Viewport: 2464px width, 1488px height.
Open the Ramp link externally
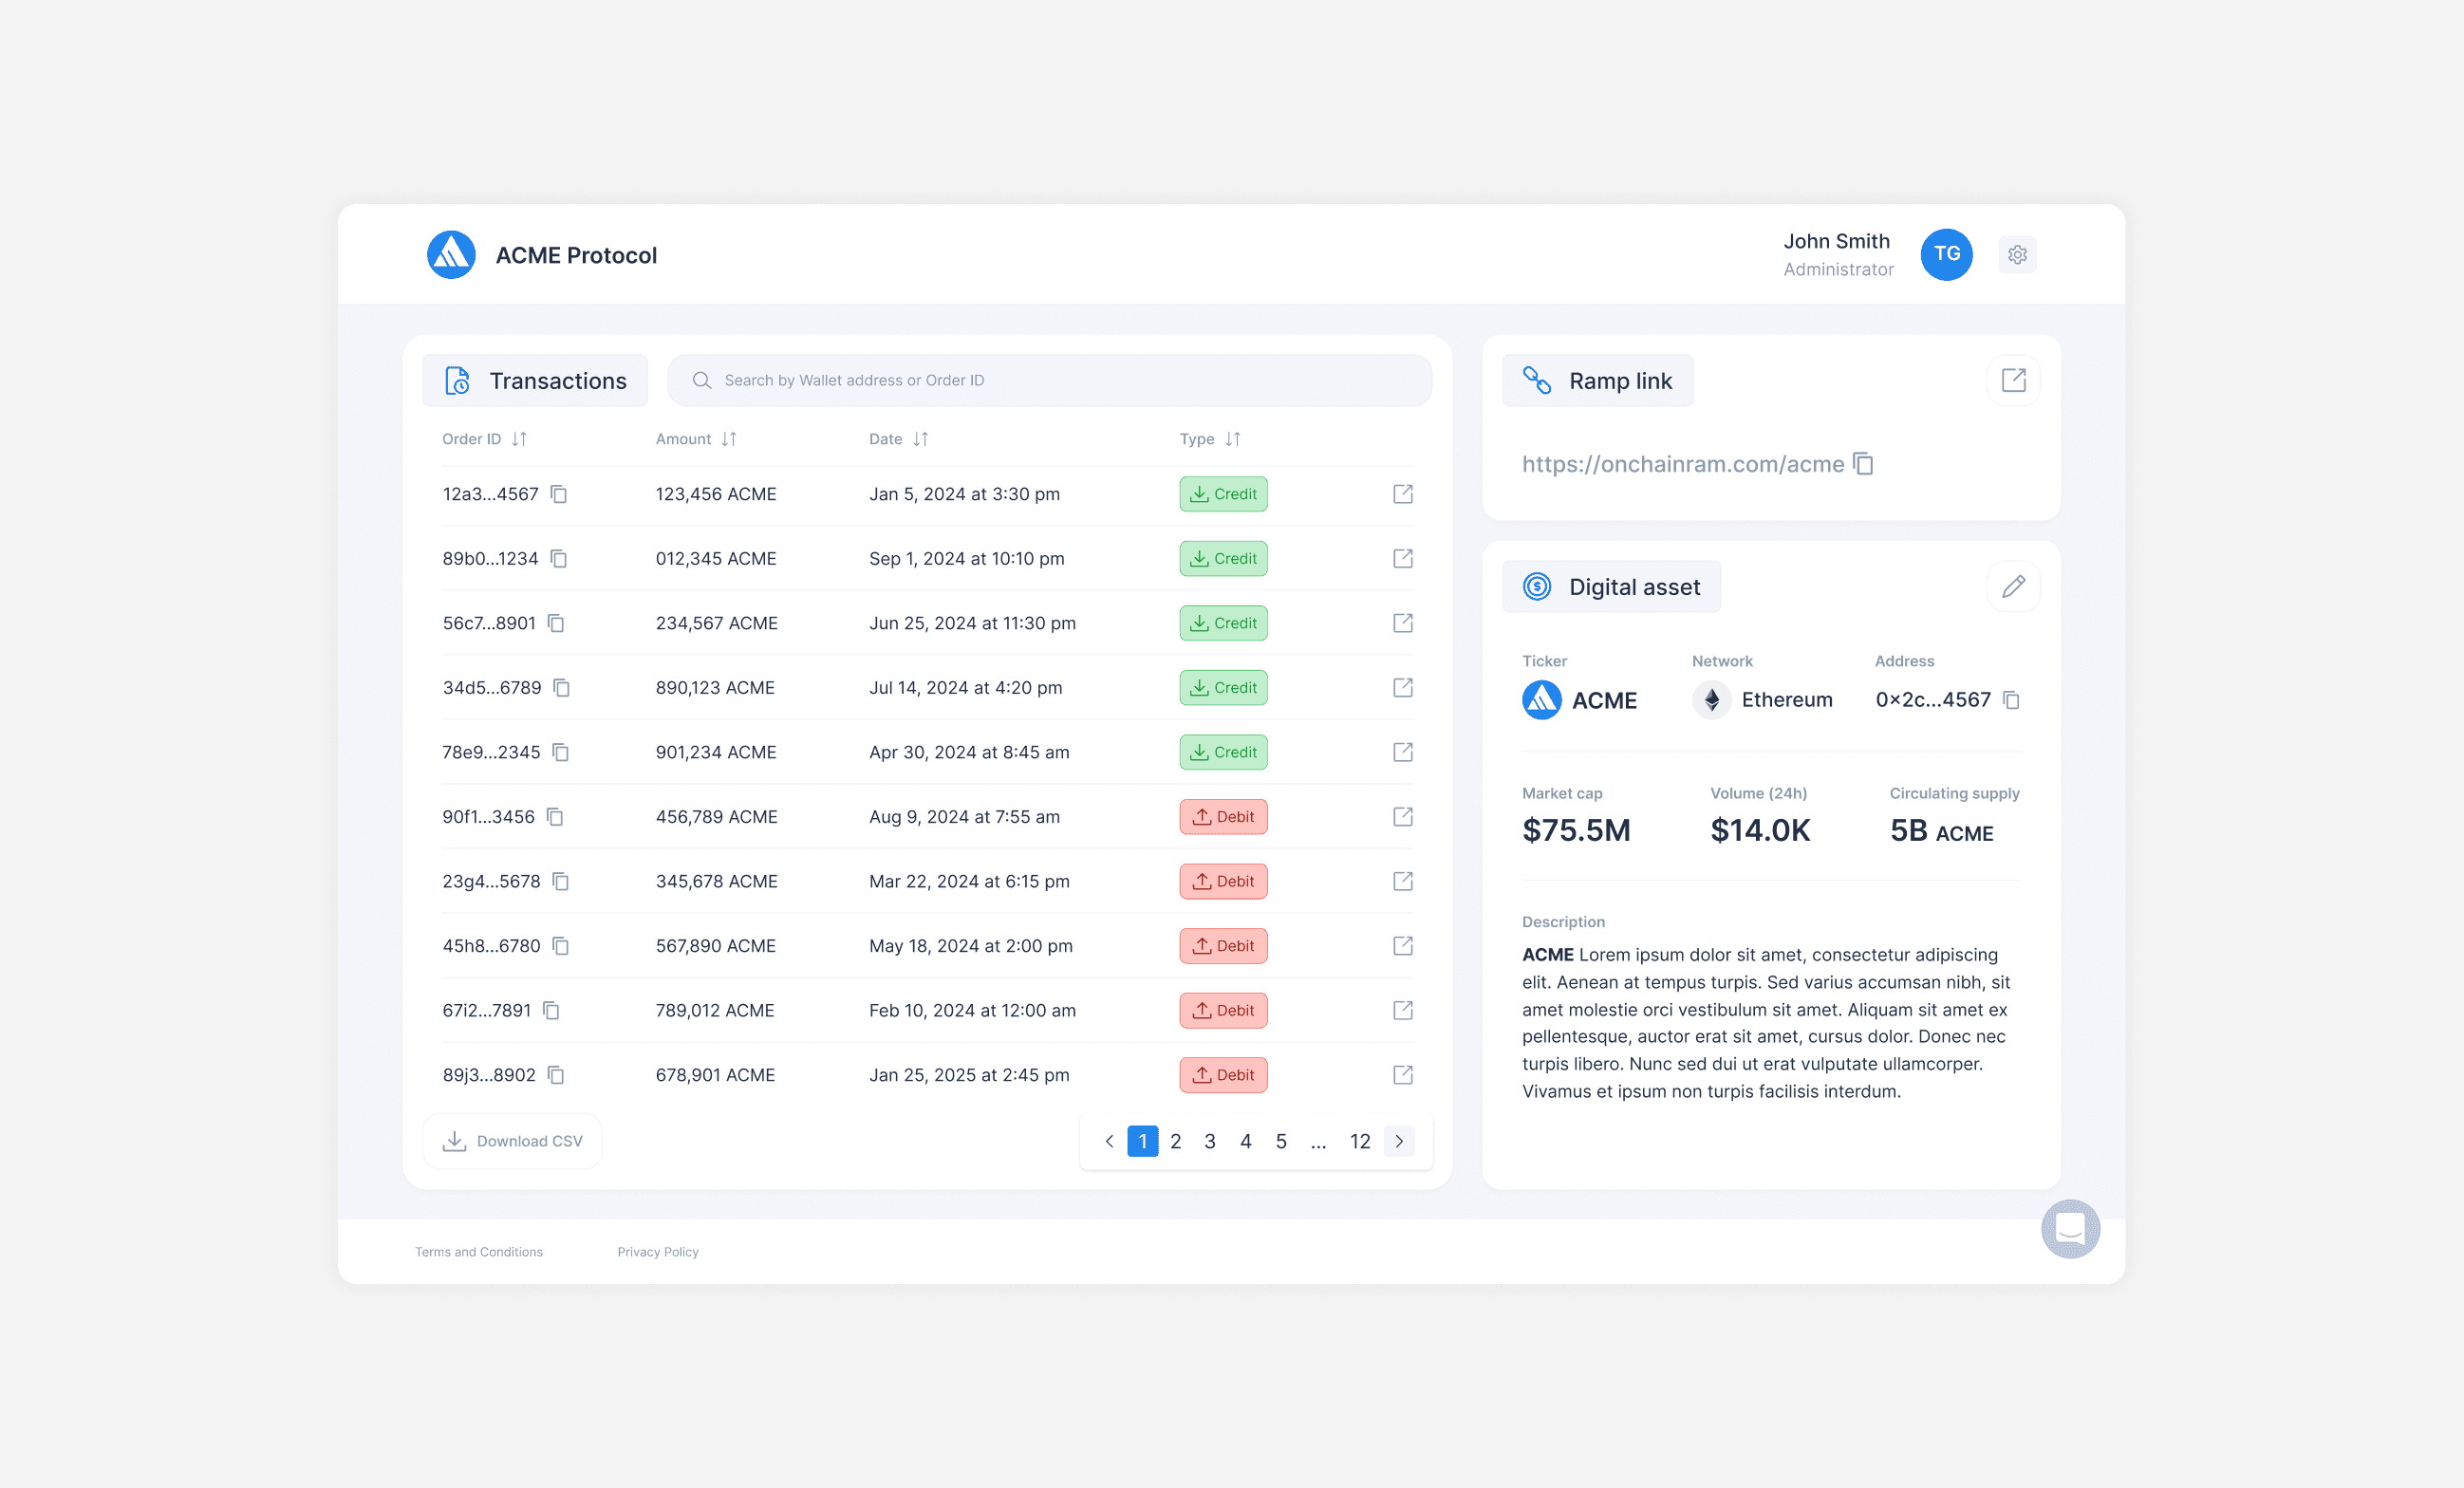pyautogui.click(x=2012, y=380)
